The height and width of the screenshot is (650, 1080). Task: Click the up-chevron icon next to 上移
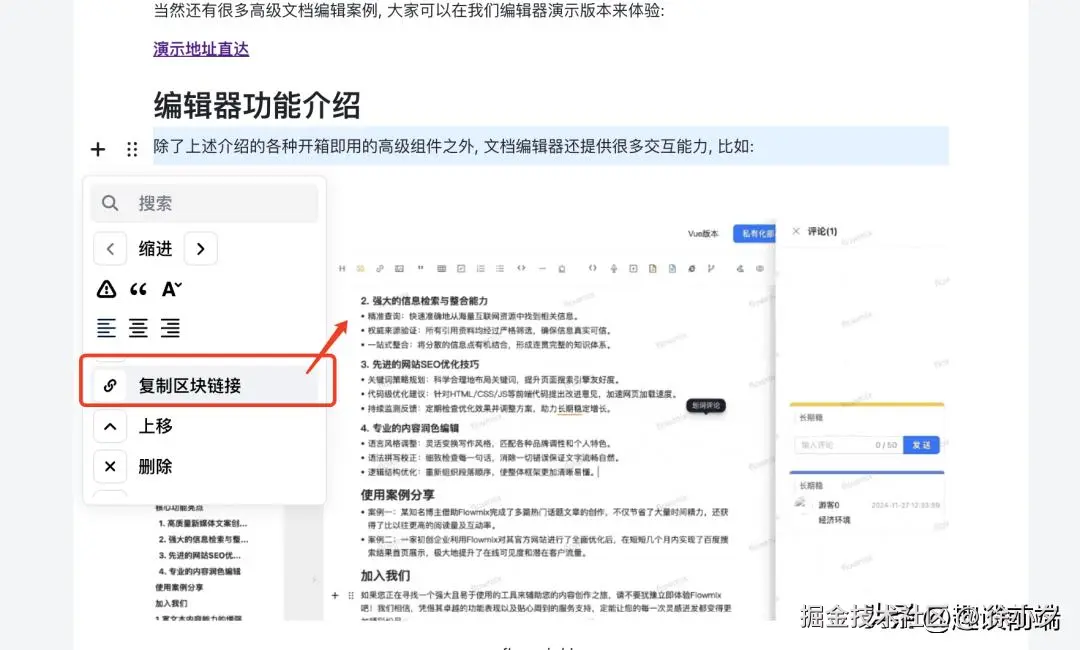click(x=110, y=426)
